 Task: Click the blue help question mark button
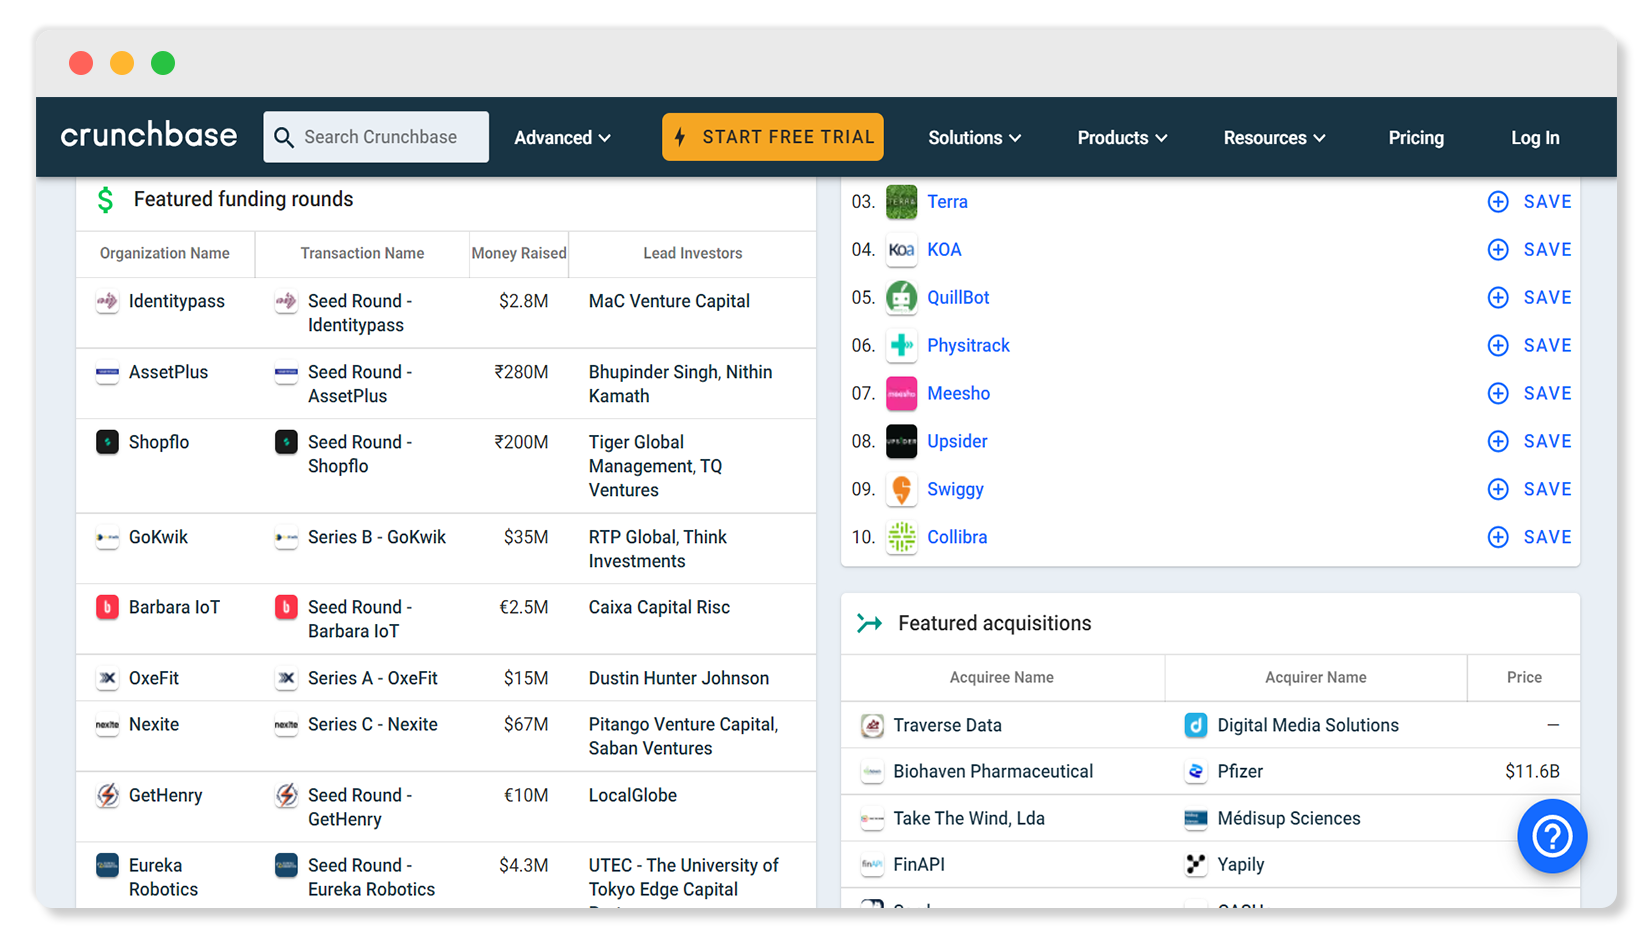(1551, 836)
